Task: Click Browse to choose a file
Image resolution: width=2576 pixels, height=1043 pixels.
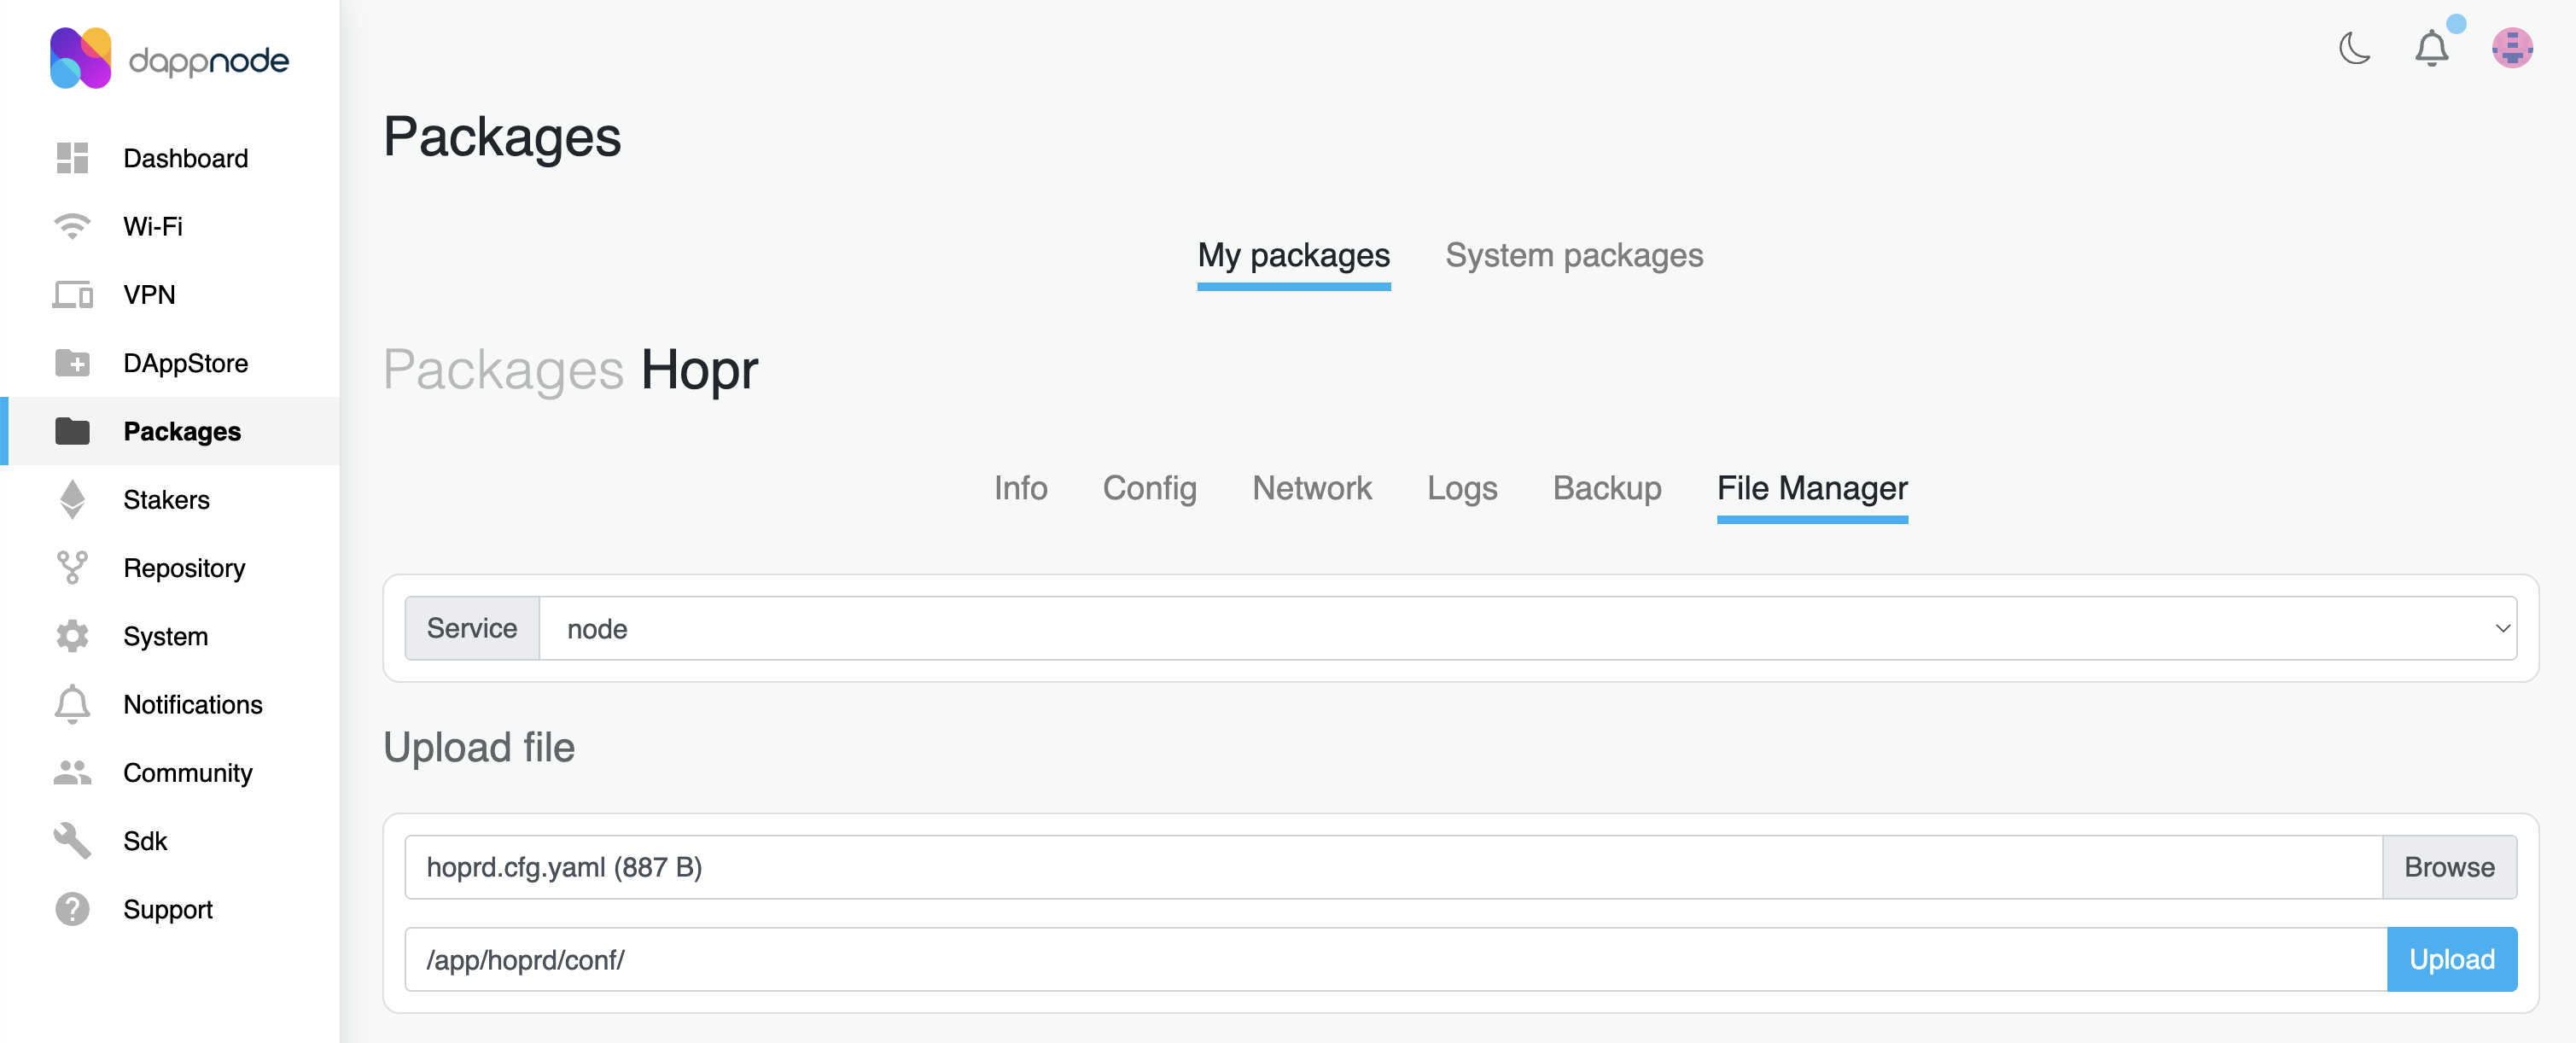Action: tap(2448, 867)
